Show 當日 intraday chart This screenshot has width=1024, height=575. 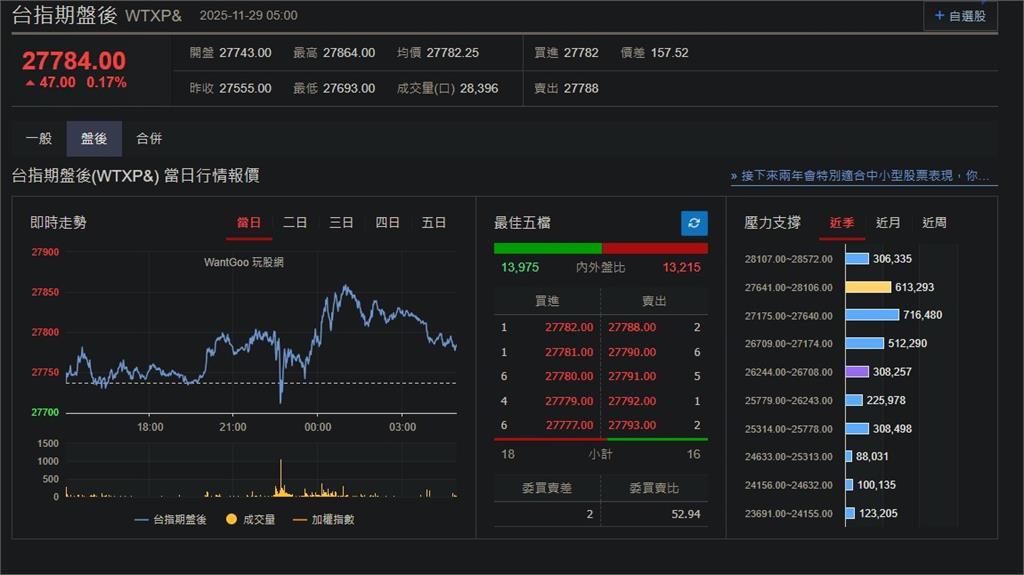click(249, 223)
